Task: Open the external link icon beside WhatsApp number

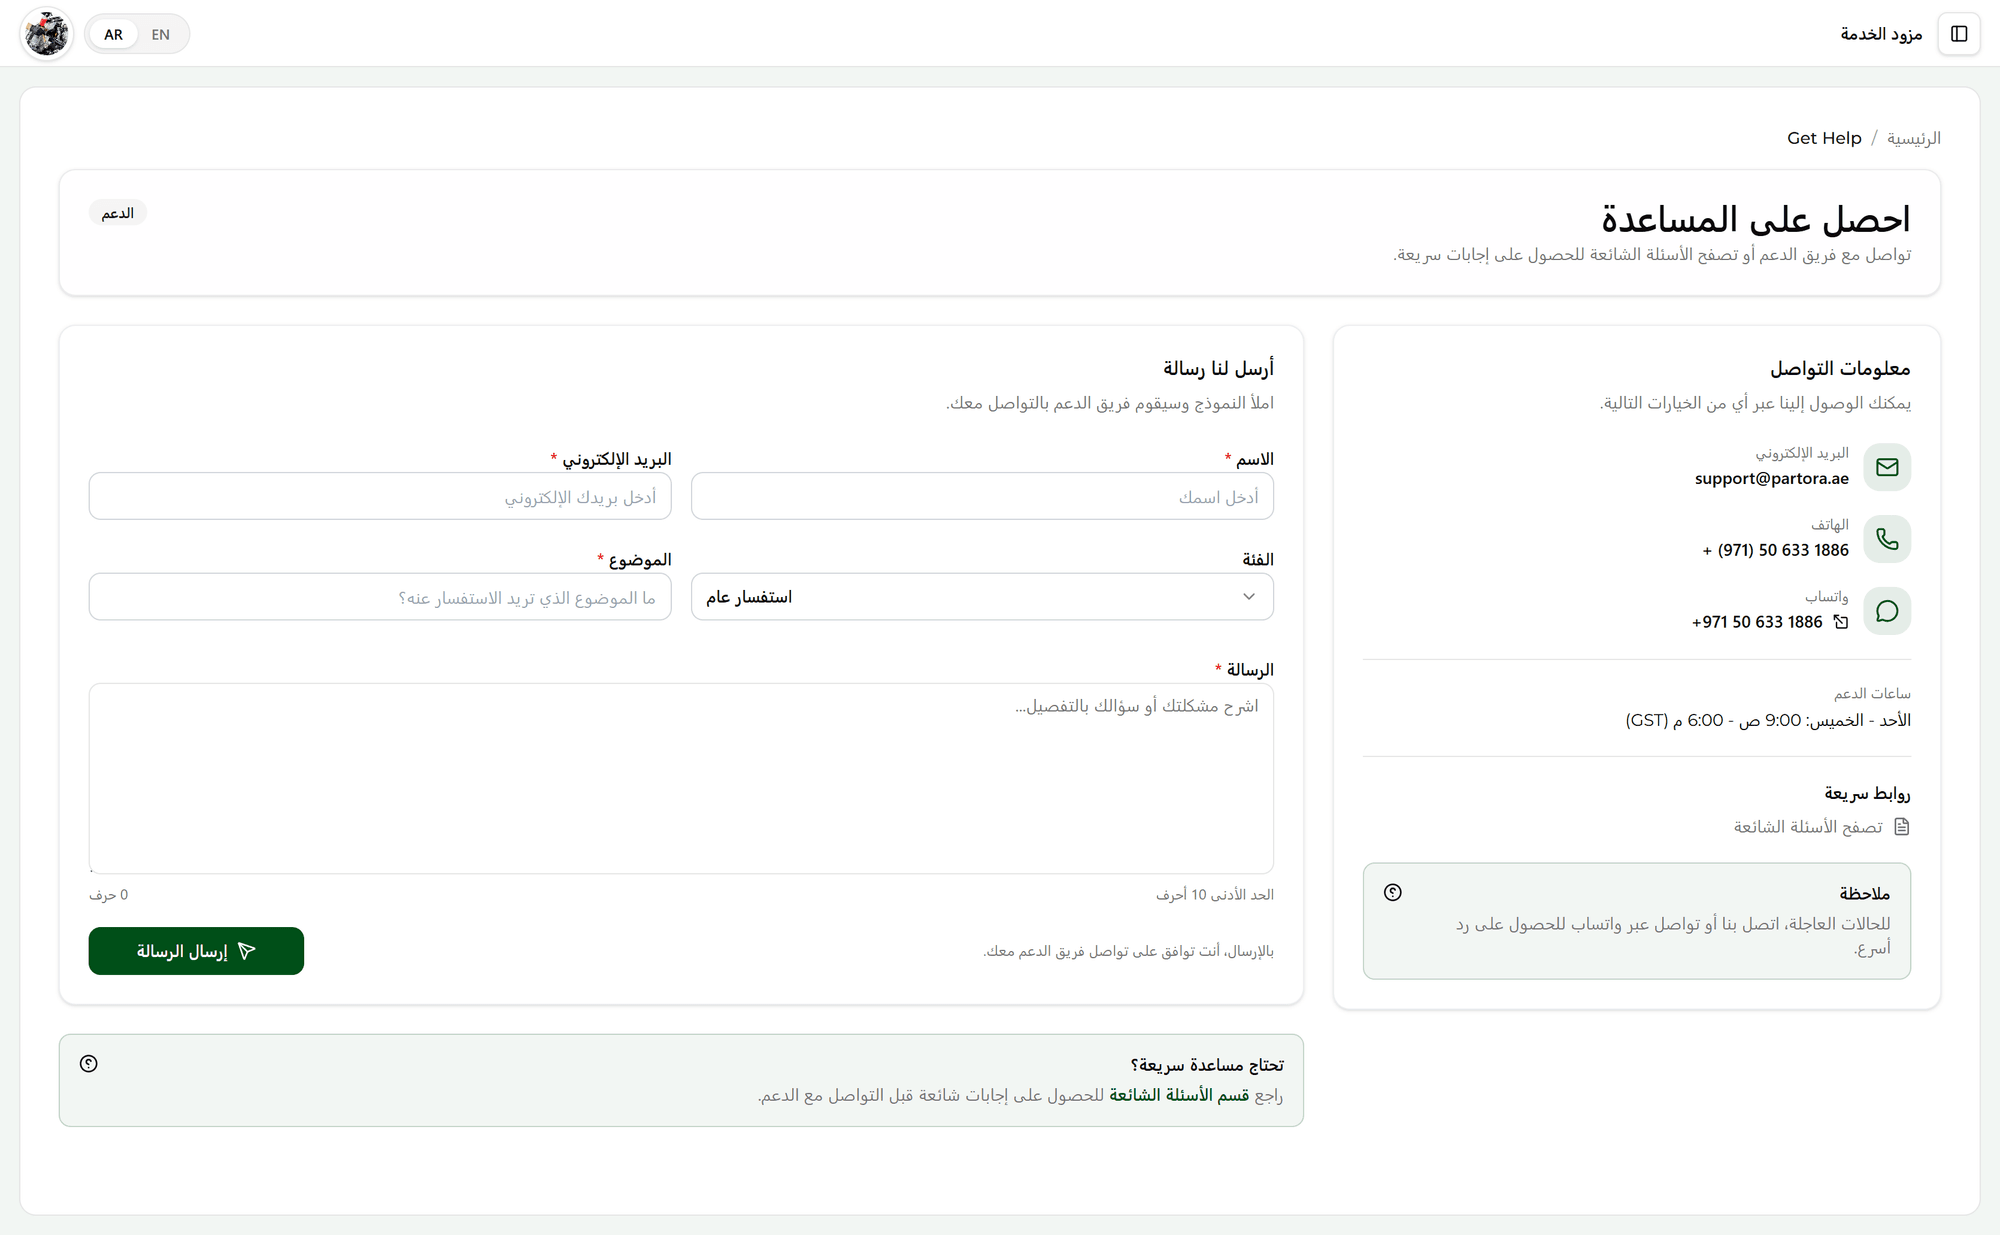Action: tap(1840, 622)
